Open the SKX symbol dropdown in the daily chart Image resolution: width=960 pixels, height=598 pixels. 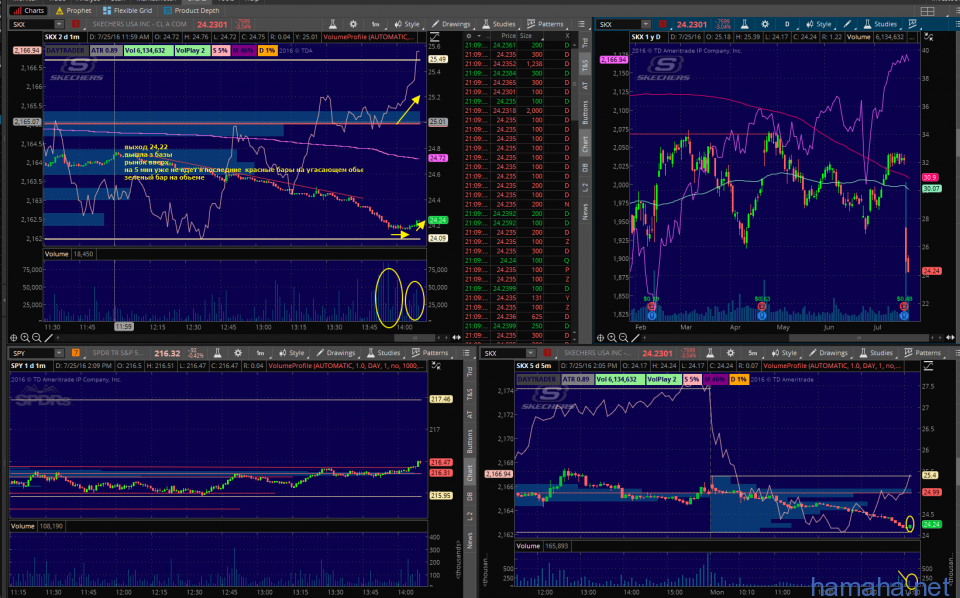(x=646, y=24)
